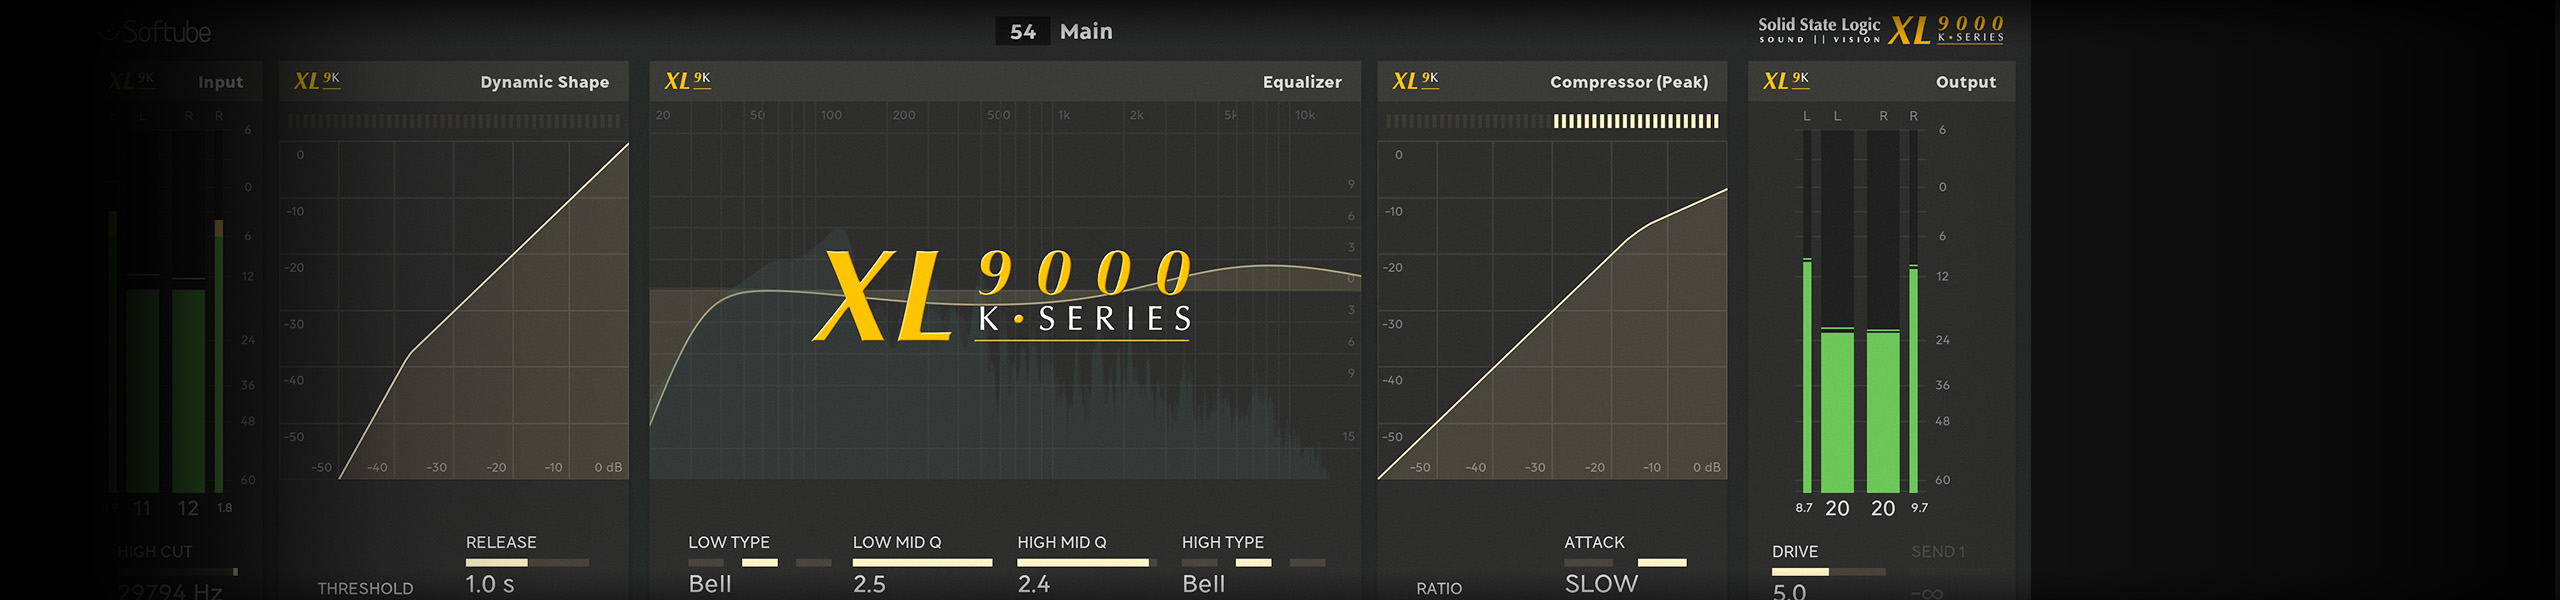The width and height of the screenshot is (2560, 600).
Task: Click the Release 1.0 s value
Action: [490, 584]
